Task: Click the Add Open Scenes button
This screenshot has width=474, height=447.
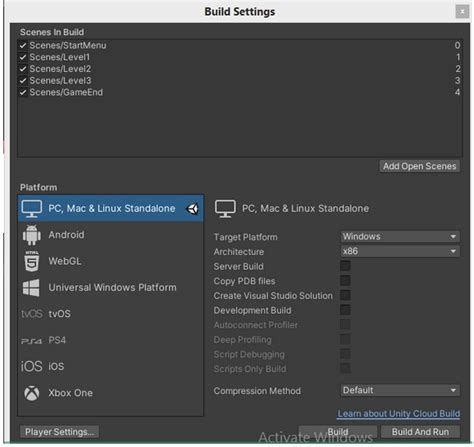Action: (x=420, y=166)
